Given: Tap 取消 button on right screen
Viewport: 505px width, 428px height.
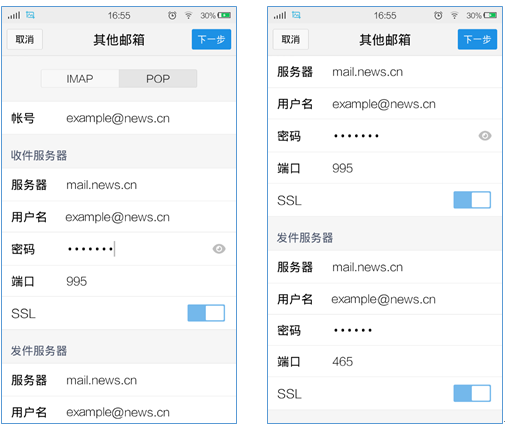Looking at the screenshot, I should tap(291, 39).
